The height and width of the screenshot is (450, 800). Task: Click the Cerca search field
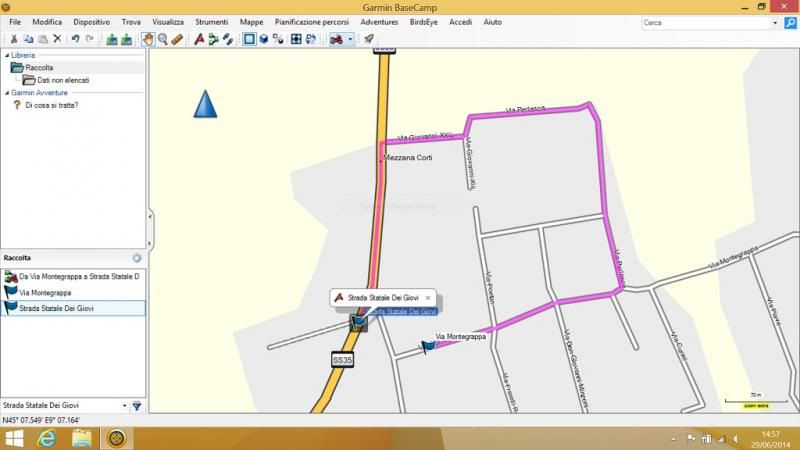point(706,23)
